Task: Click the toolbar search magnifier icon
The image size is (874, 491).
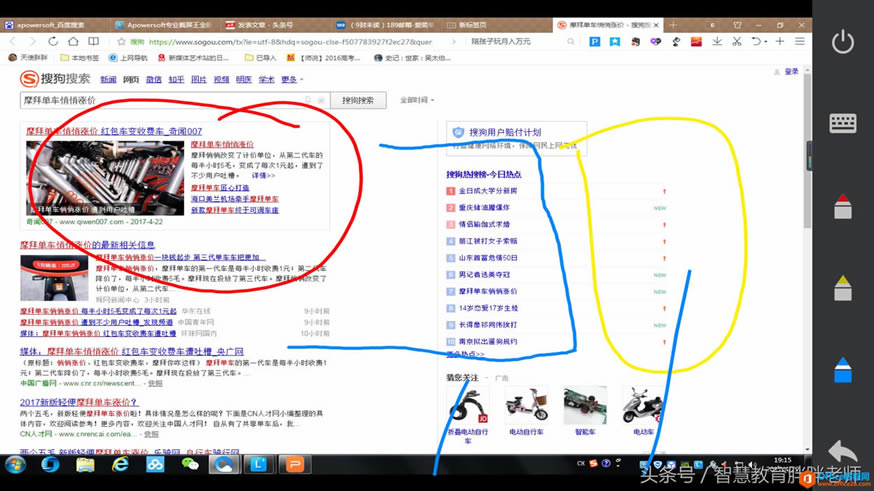Action: 570,41
